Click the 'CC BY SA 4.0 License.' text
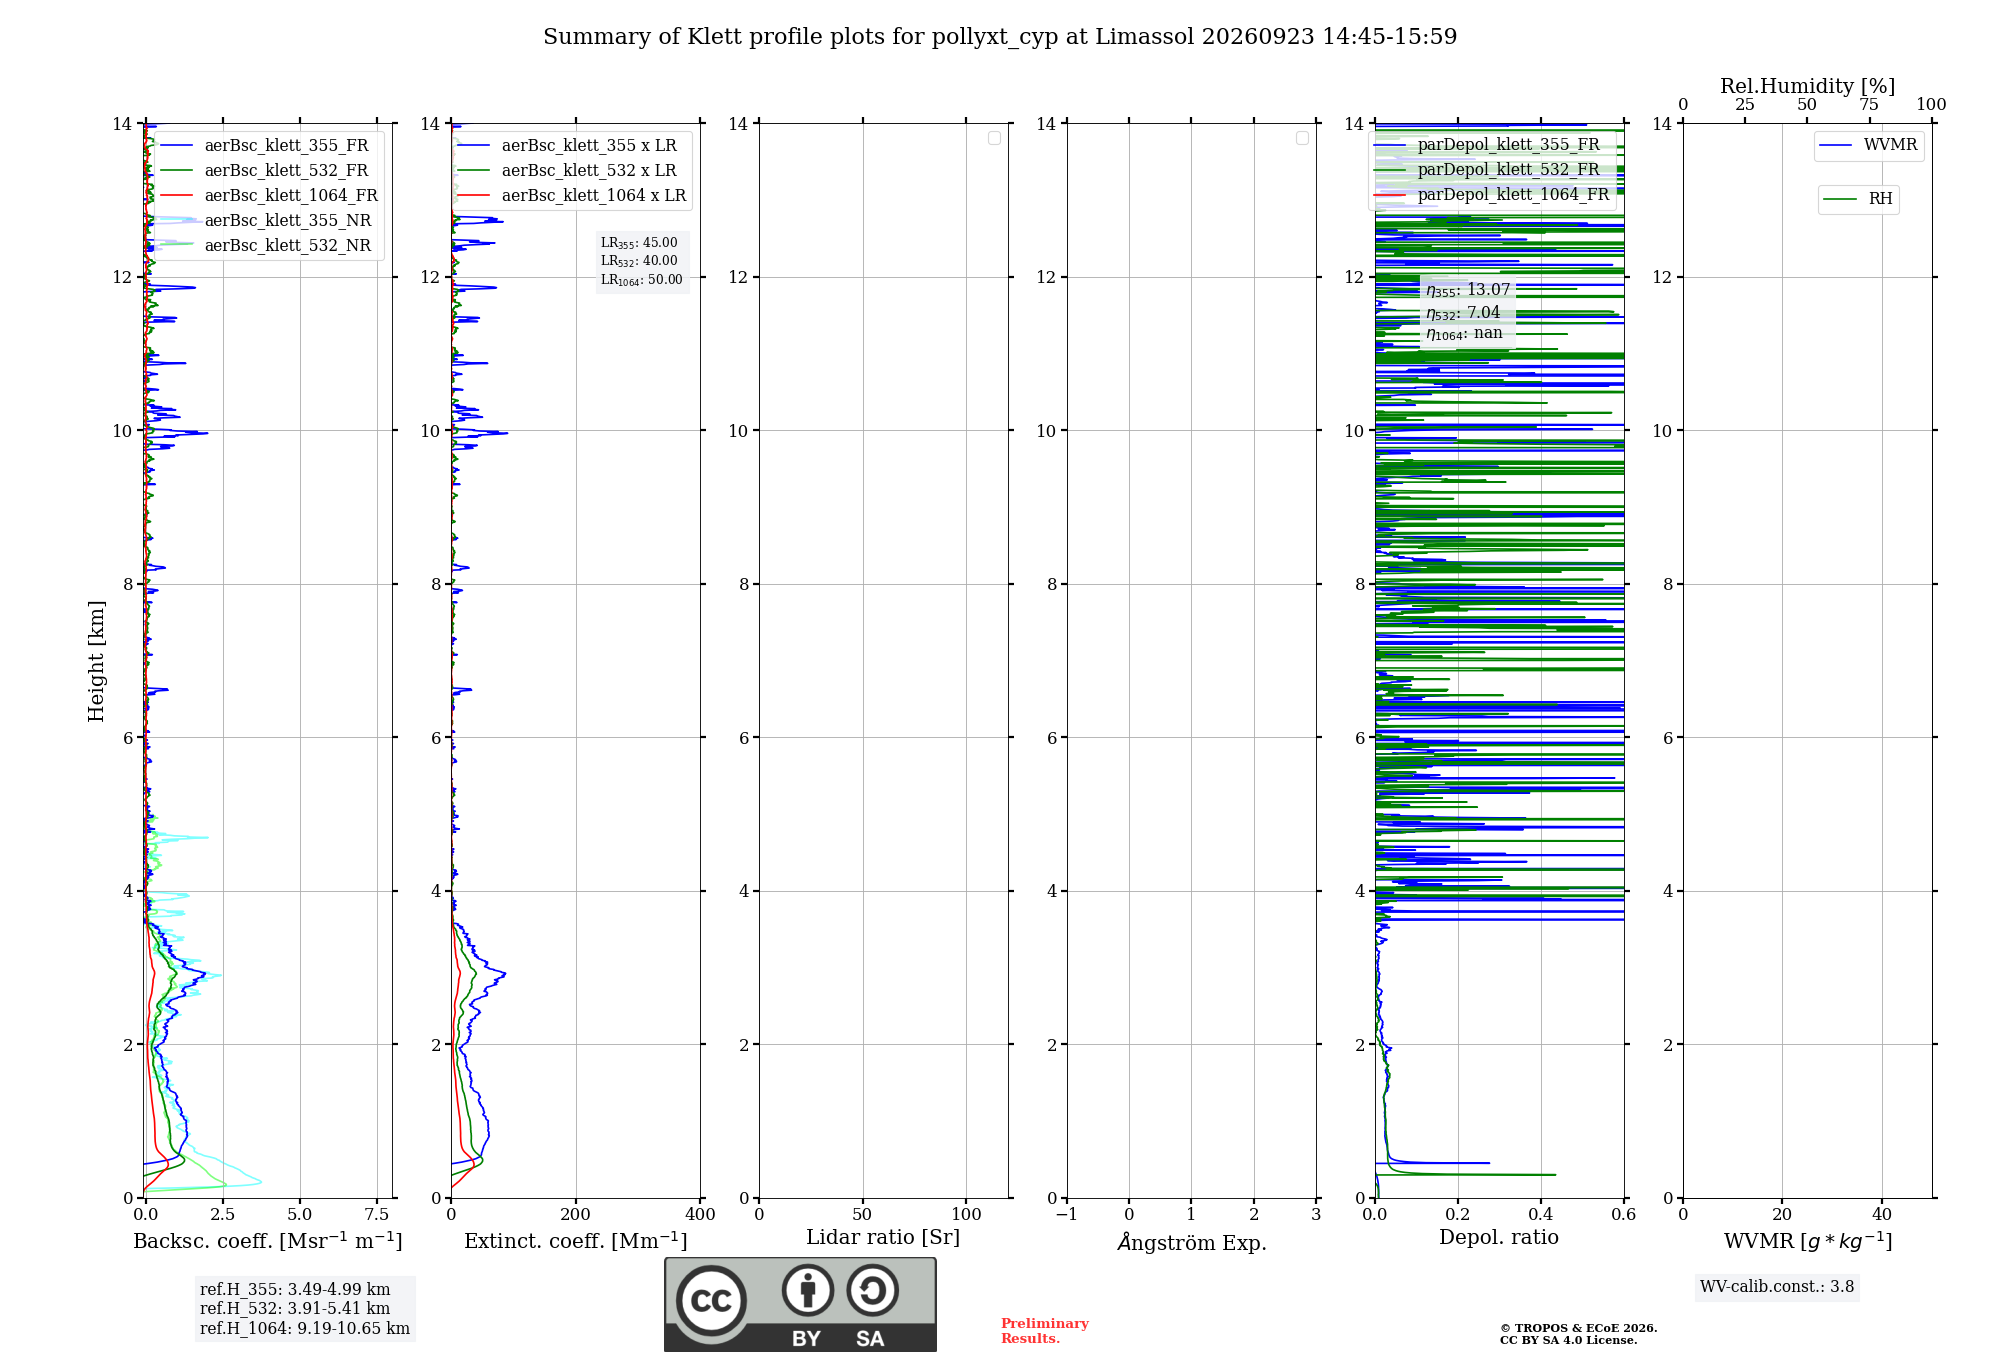Image resolution: width=2000 pixels, height=1360 pixels. click(x=1569, y=1340)
